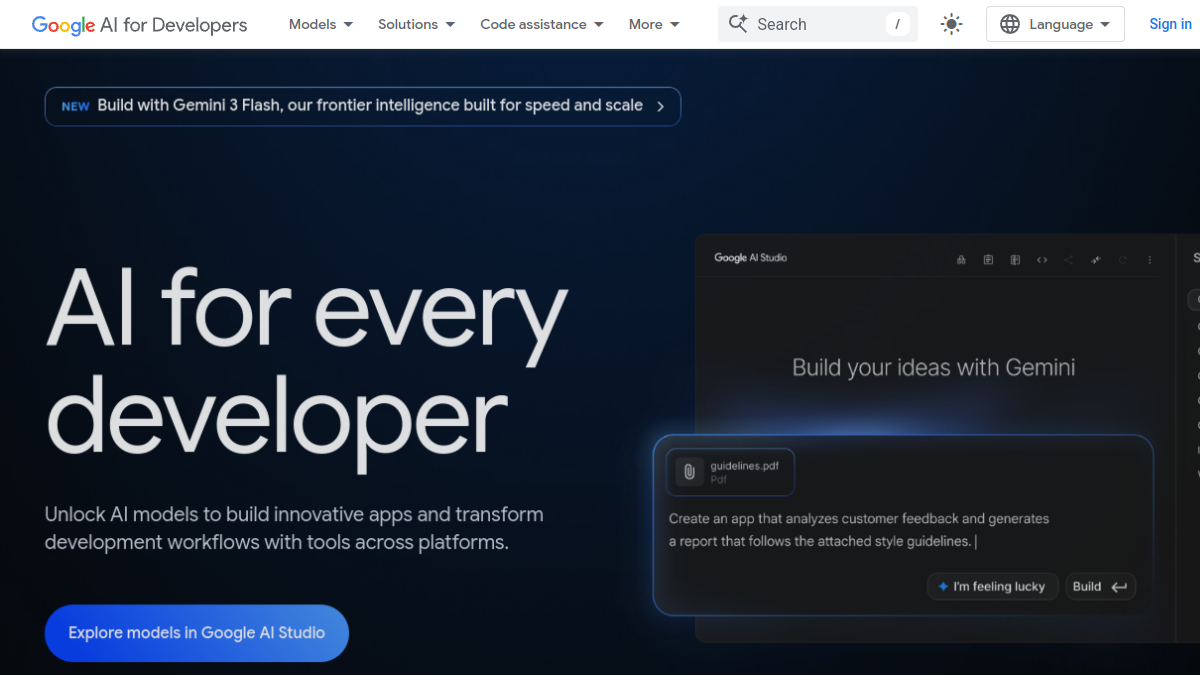This screenshot has height=675, width=1200.
Task: Click the "Build your ideas with Gemini" text
Action: click(934, 367)
